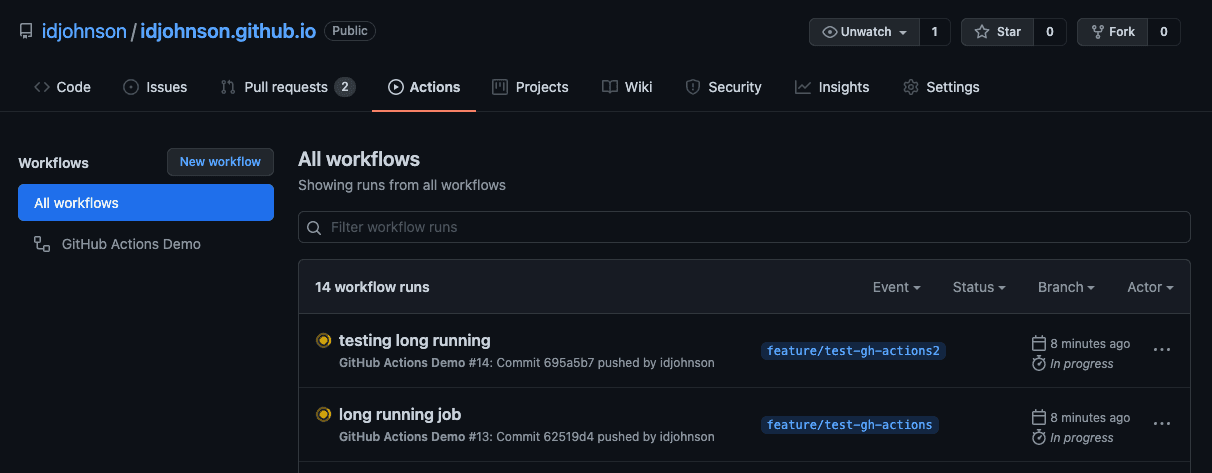The height and width of the screenshot is (473, 1212).
Task: Open the Projects tab
Action: click(530, 87)
